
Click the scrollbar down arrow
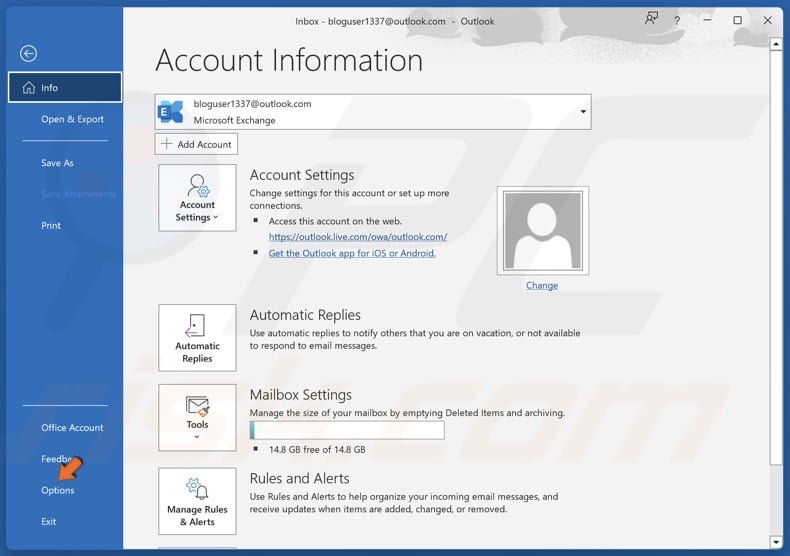(776, 542)
